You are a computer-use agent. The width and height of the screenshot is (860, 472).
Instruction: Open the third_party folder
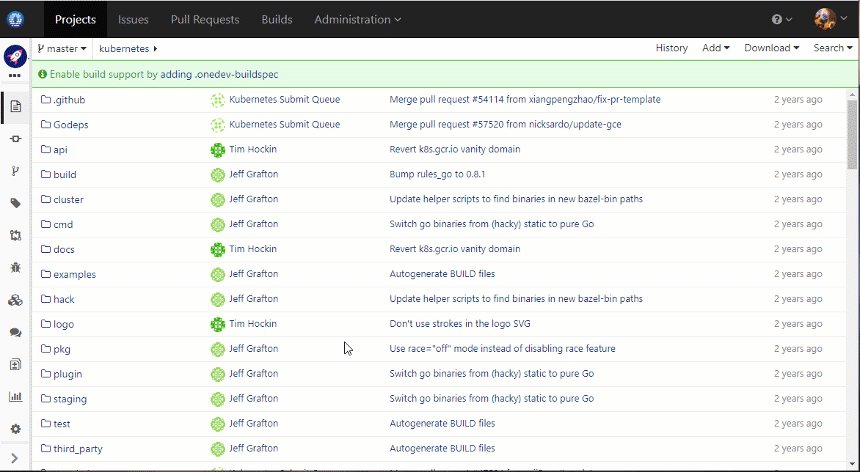78,449
